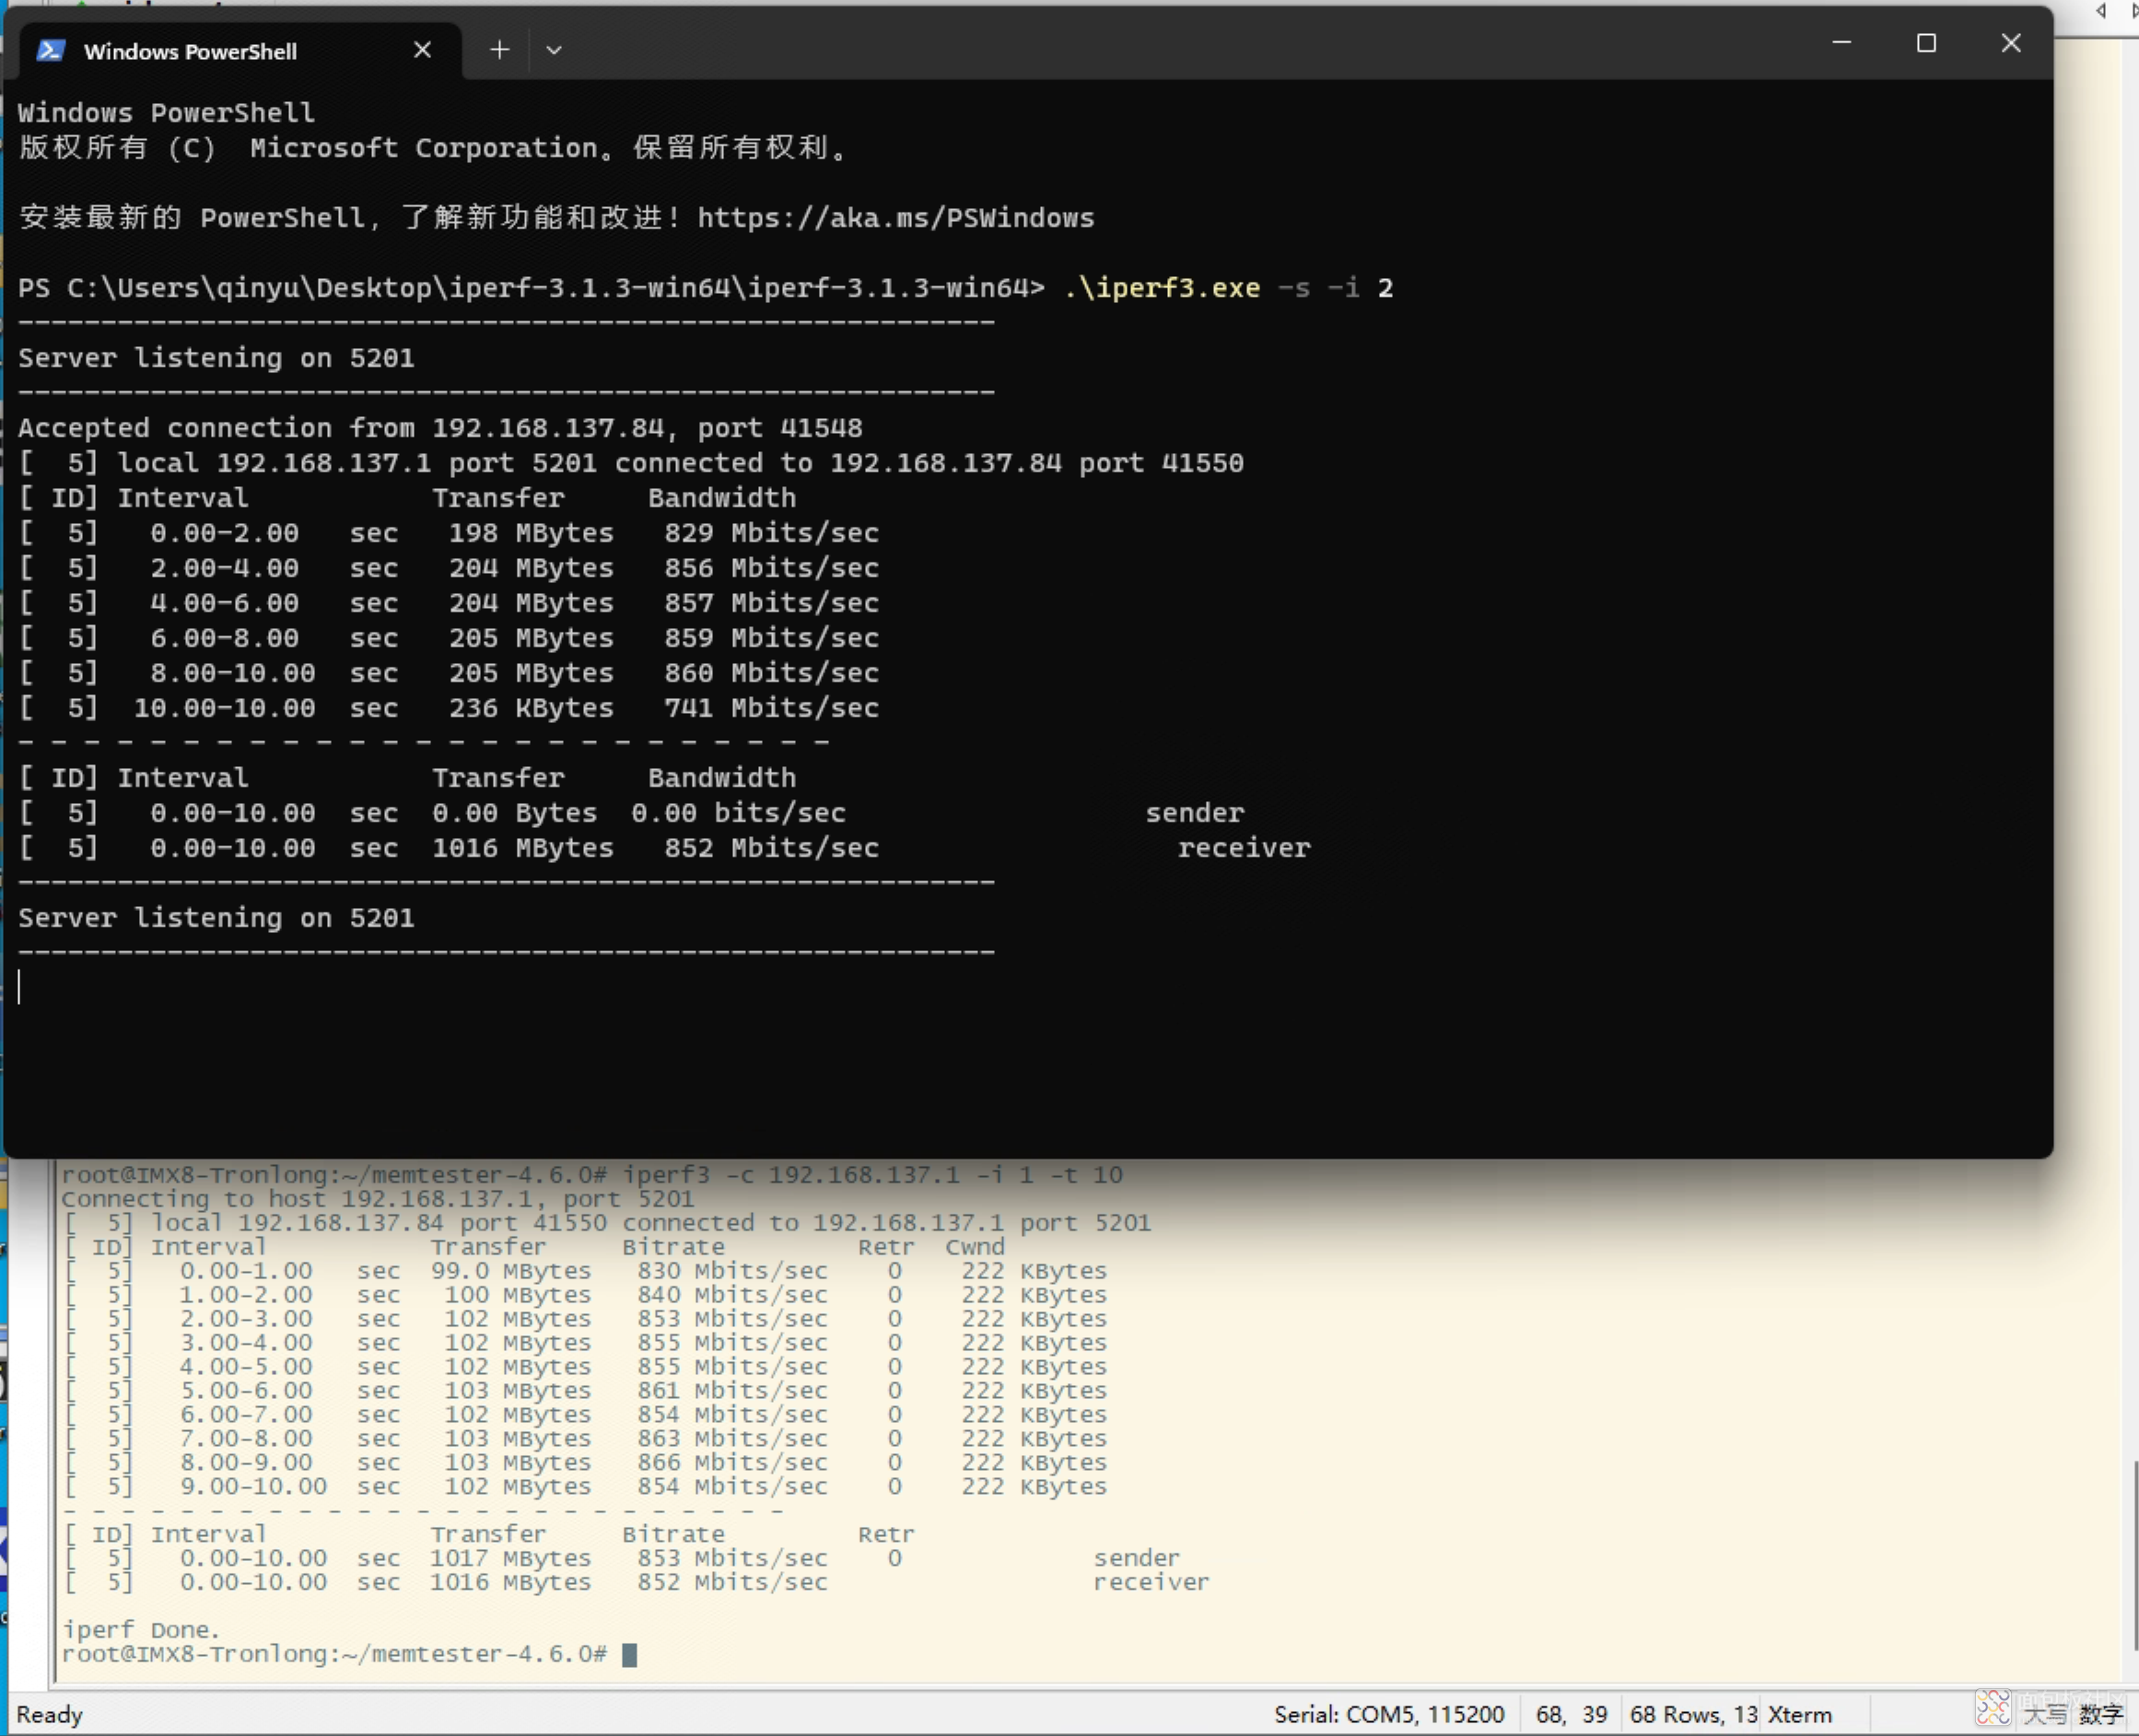The height and width of the screenshot is (1736, 2139).
Task: Click the 866 Mbits/sec bitrate in serial terminal
Action: [732, 1462]
